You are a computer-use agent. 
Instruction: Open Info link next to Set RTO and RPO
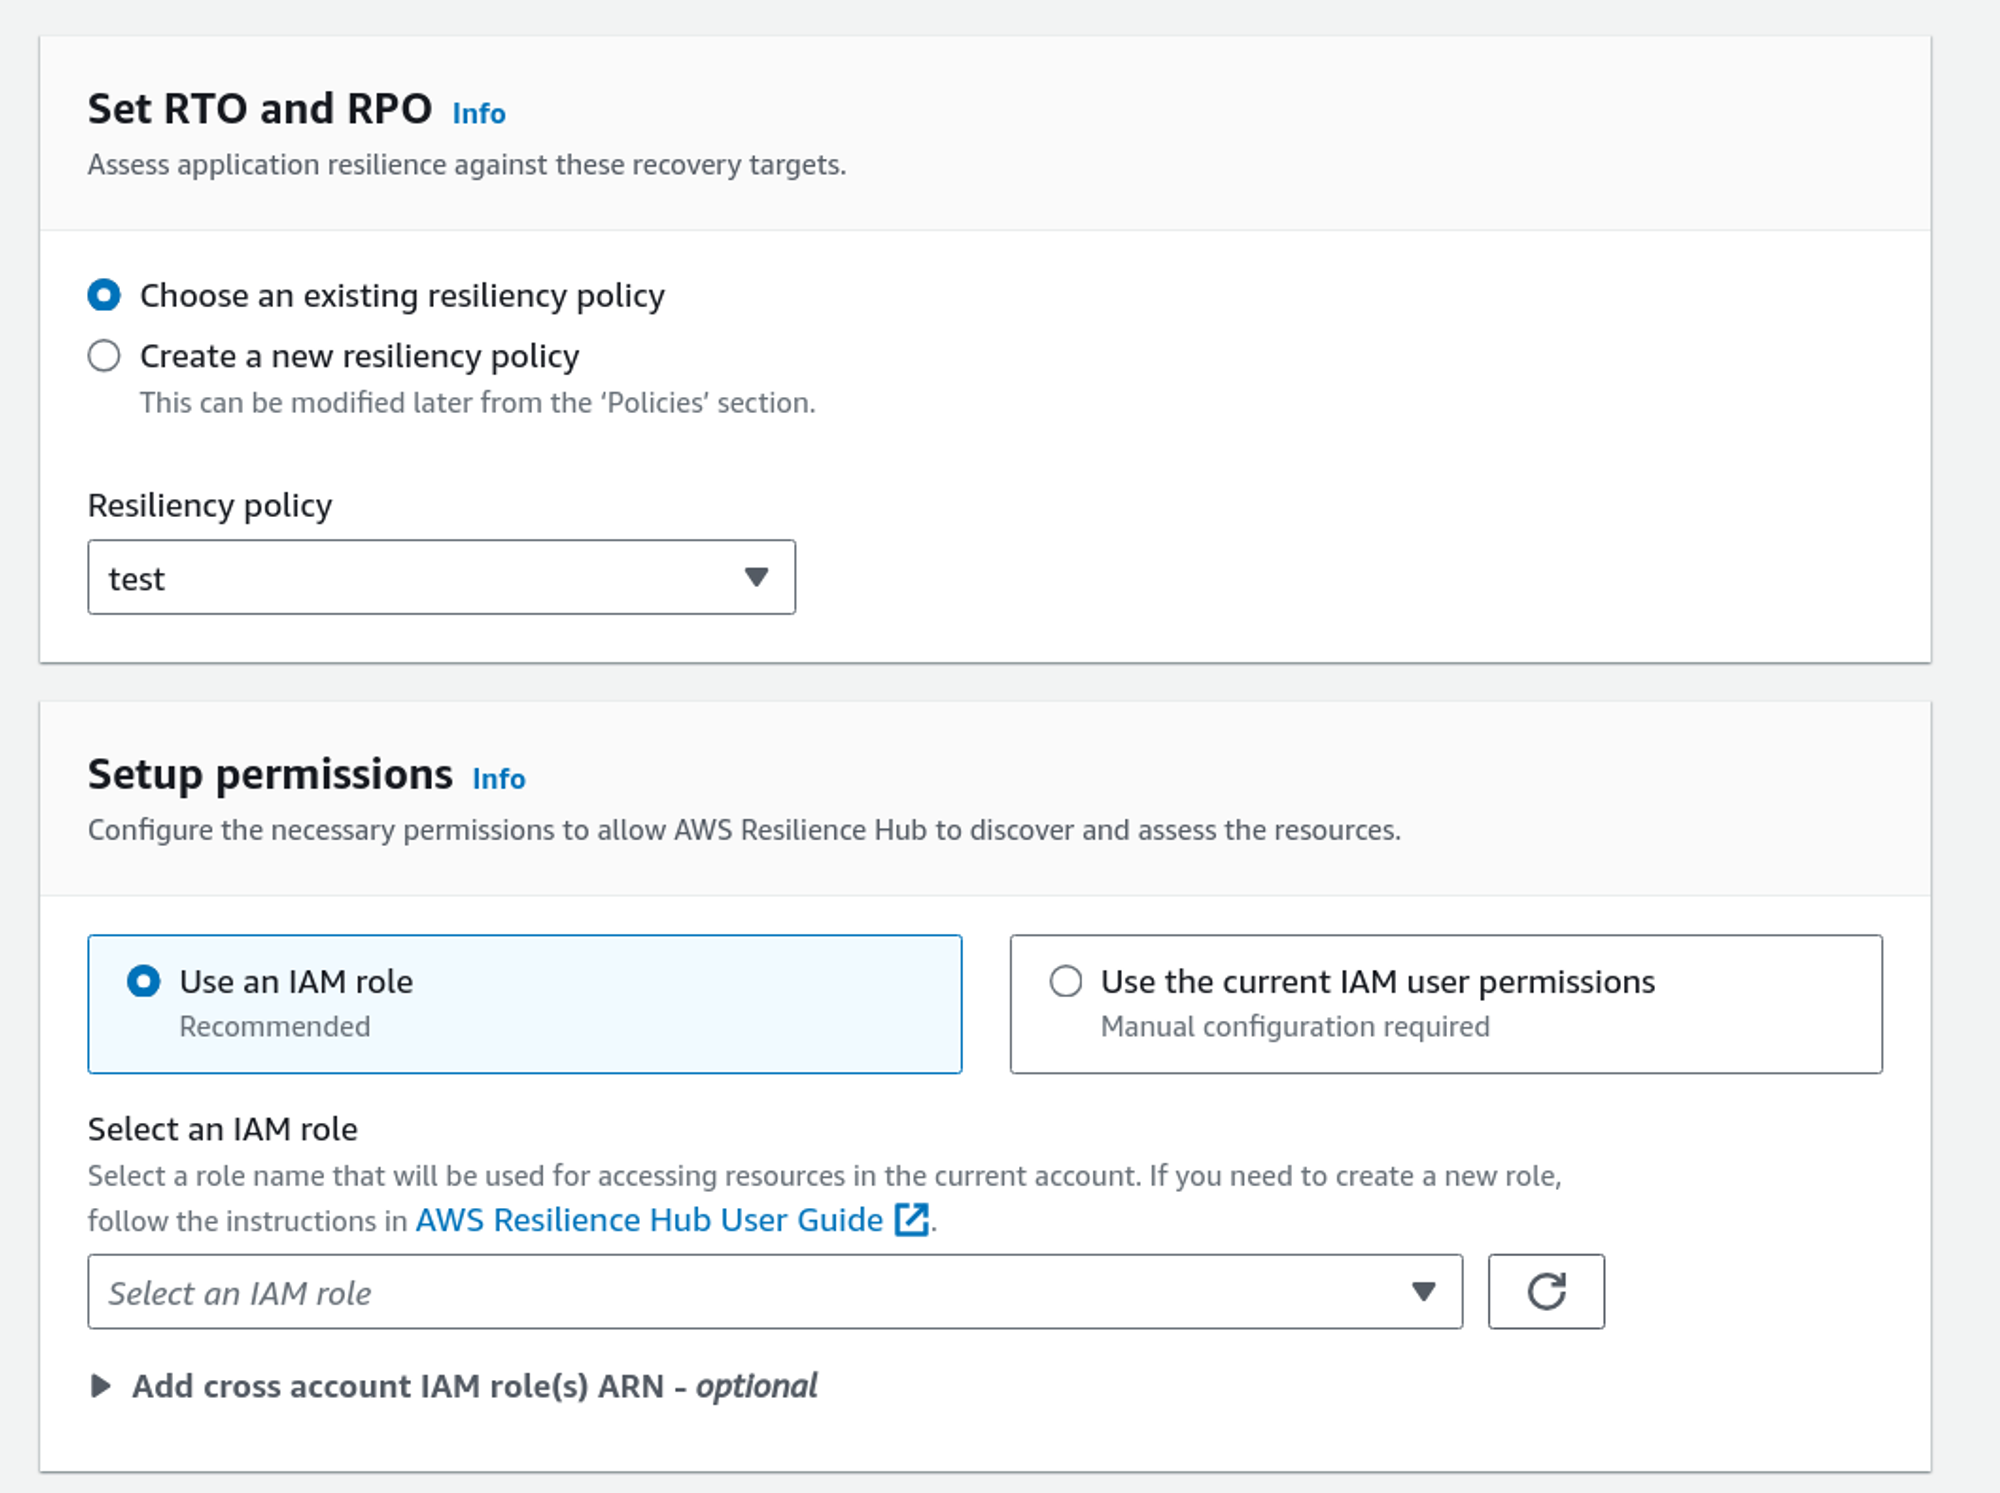click(478, 113)
